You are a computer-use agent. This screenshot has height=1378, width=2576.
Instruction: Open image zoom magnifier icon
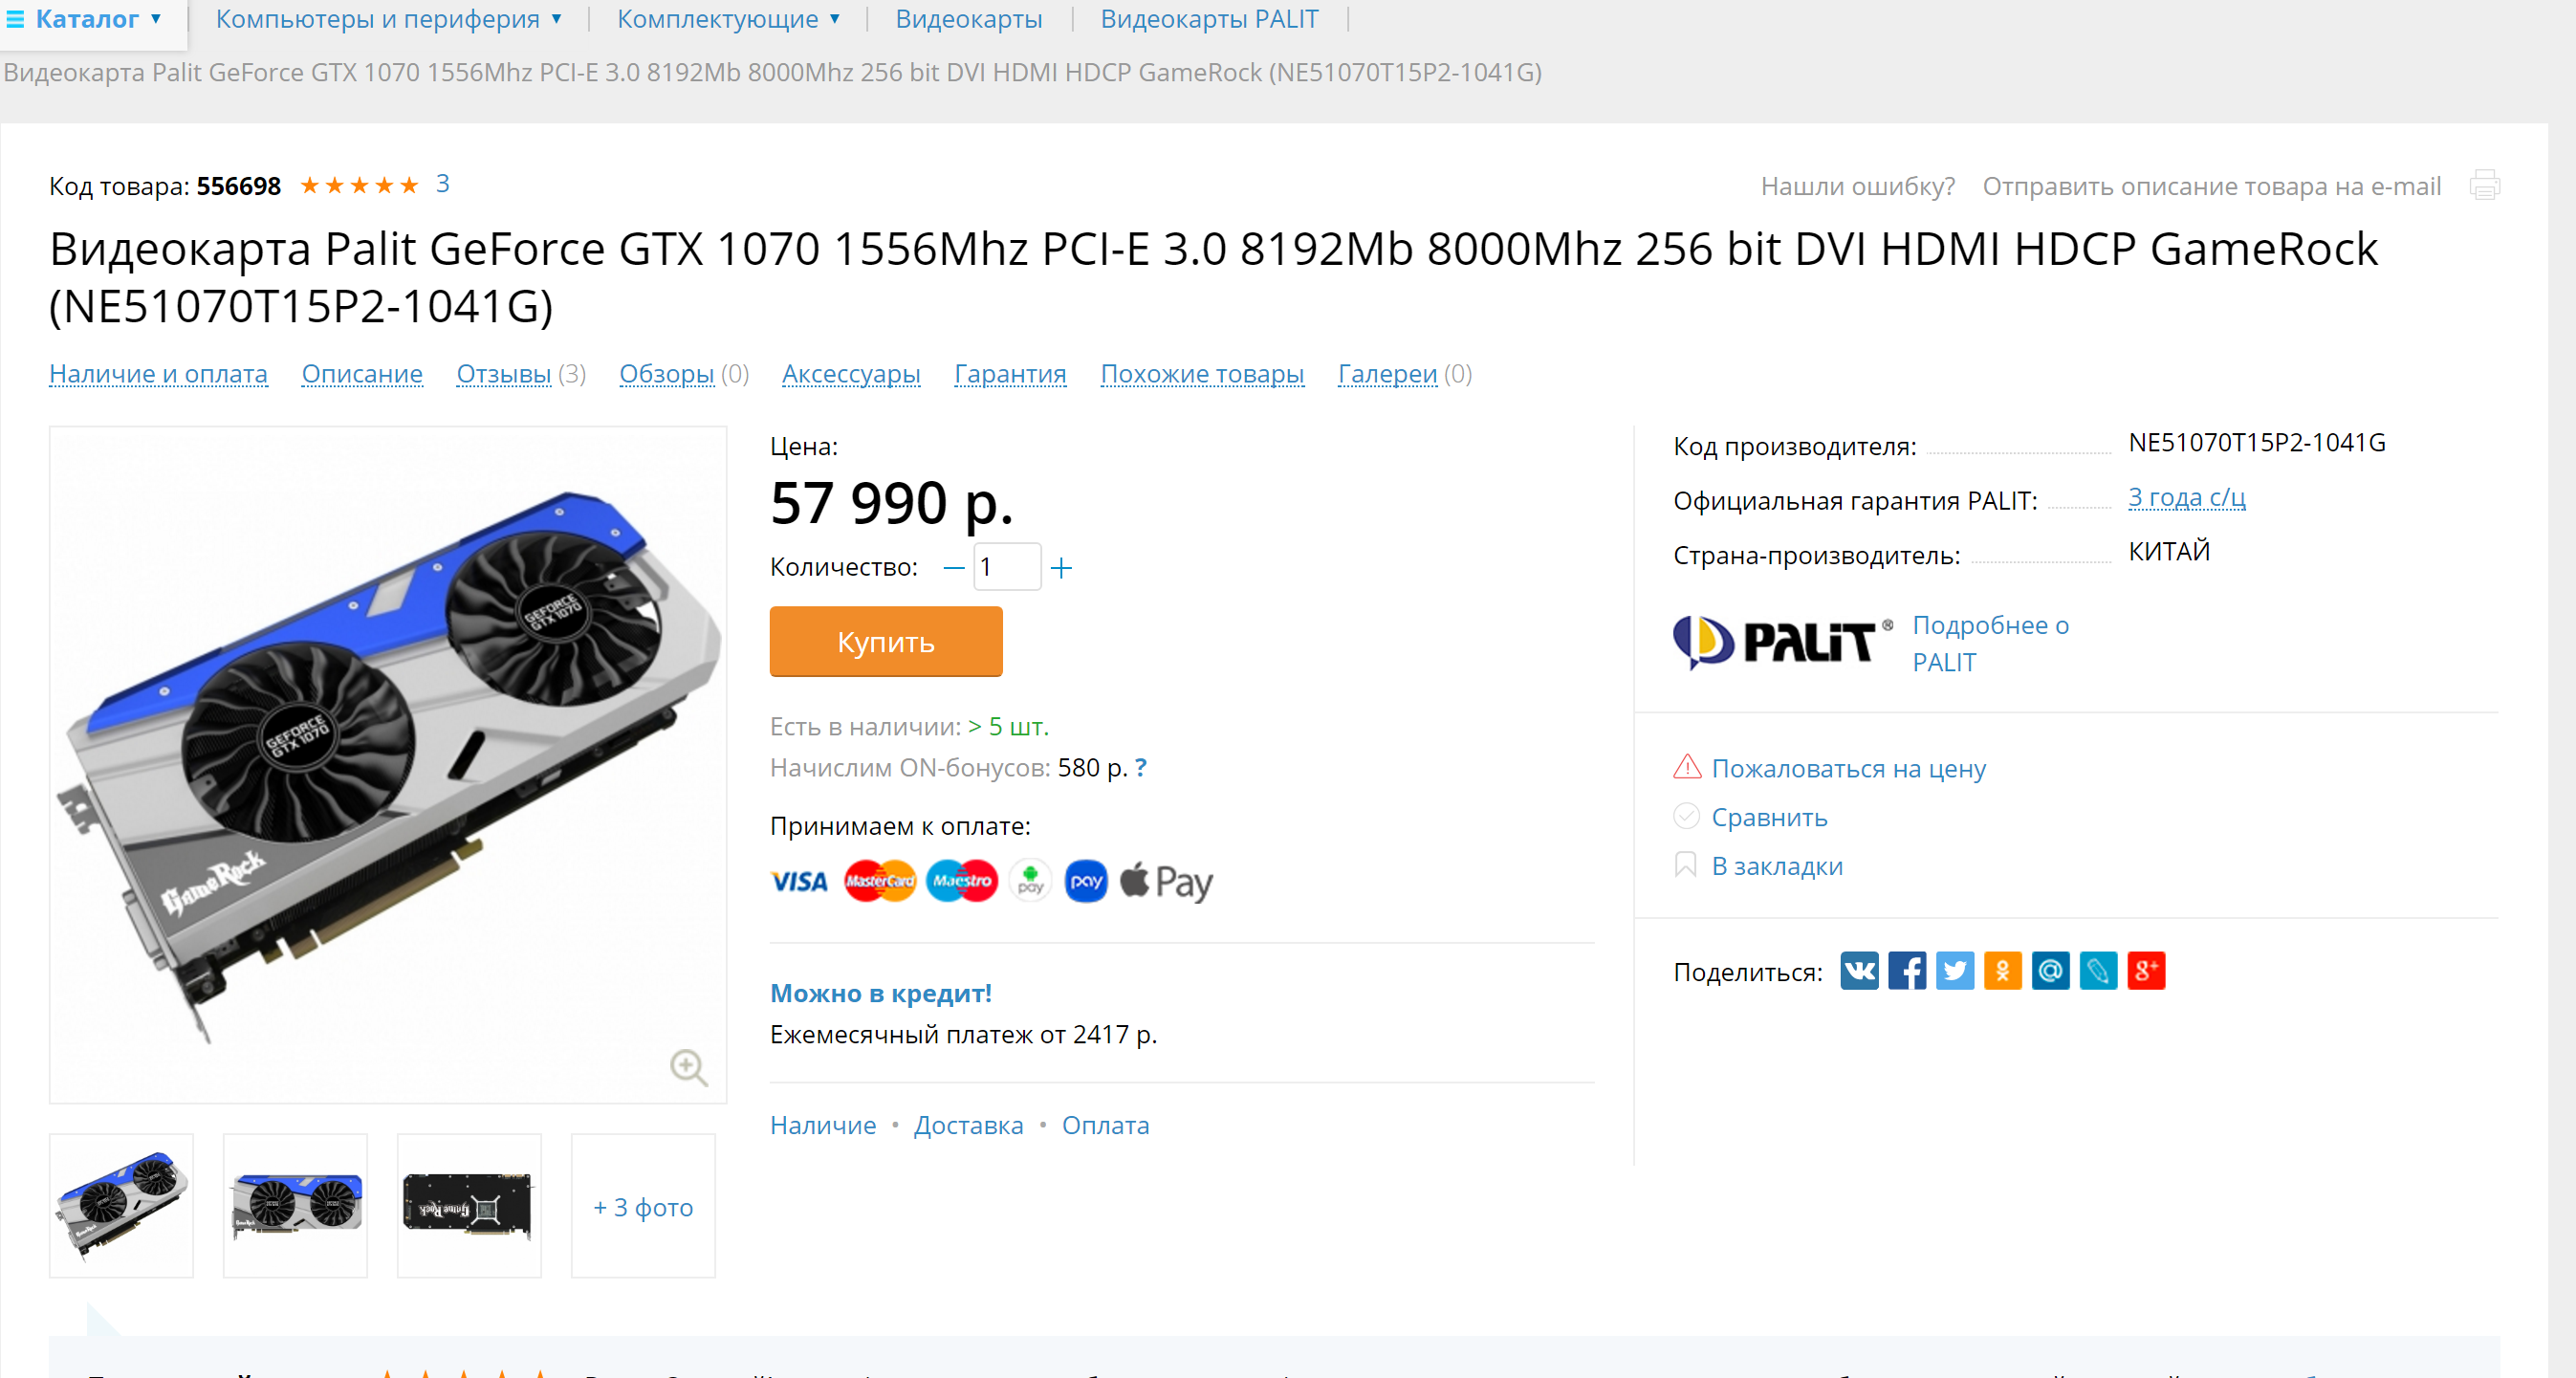click(x=688, y=1067)
